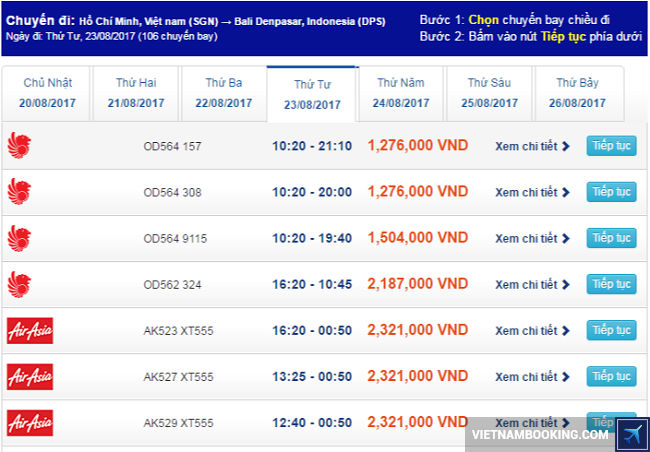
Task: Select flight code AK523 XT555
Action: coord(178,331)
